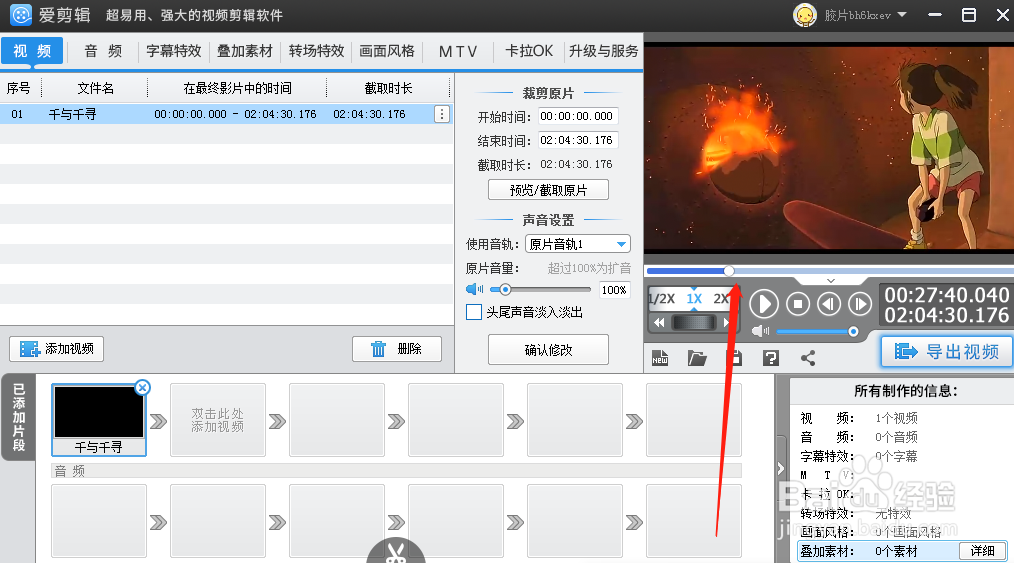Open the 音频 tab
Viewport: 1014px width, 563px height.
103,51
